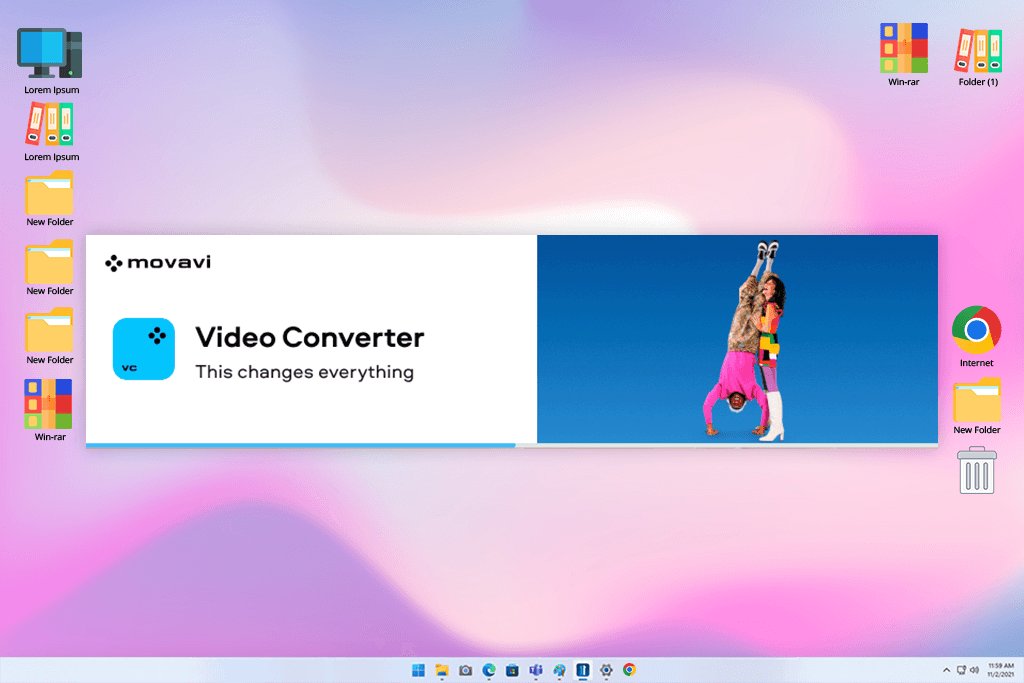
Task: Click the Movavi Video Converter VC app logo
Action: point(144,349)
